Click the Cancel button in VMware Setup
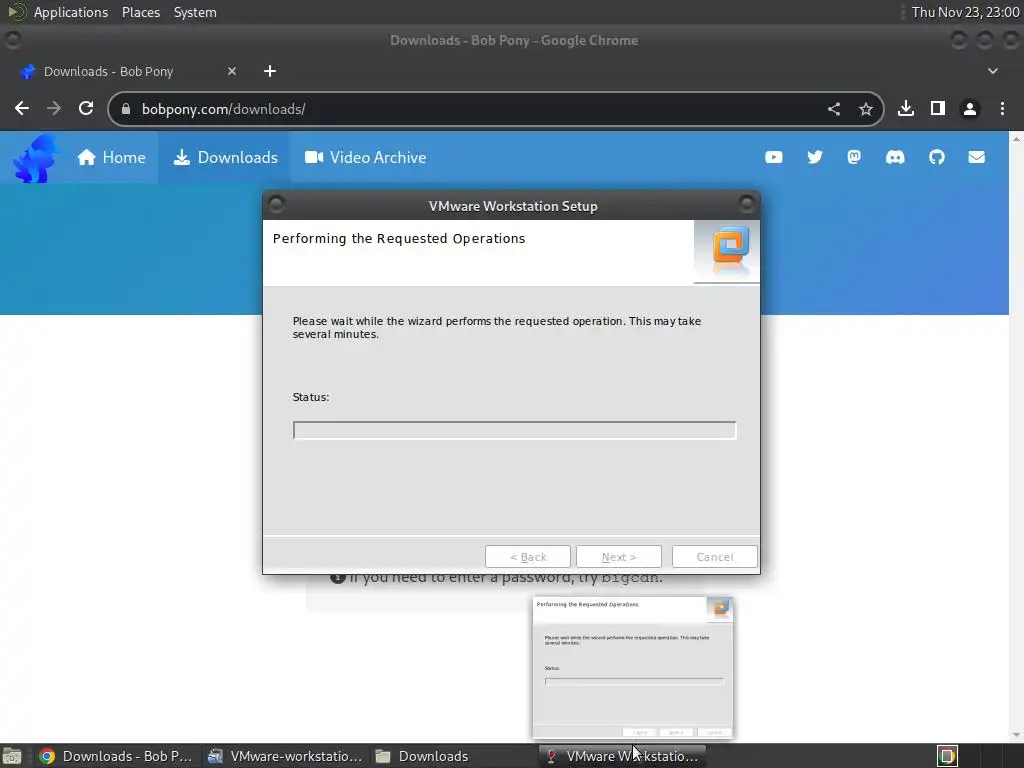 coord(714,557)
